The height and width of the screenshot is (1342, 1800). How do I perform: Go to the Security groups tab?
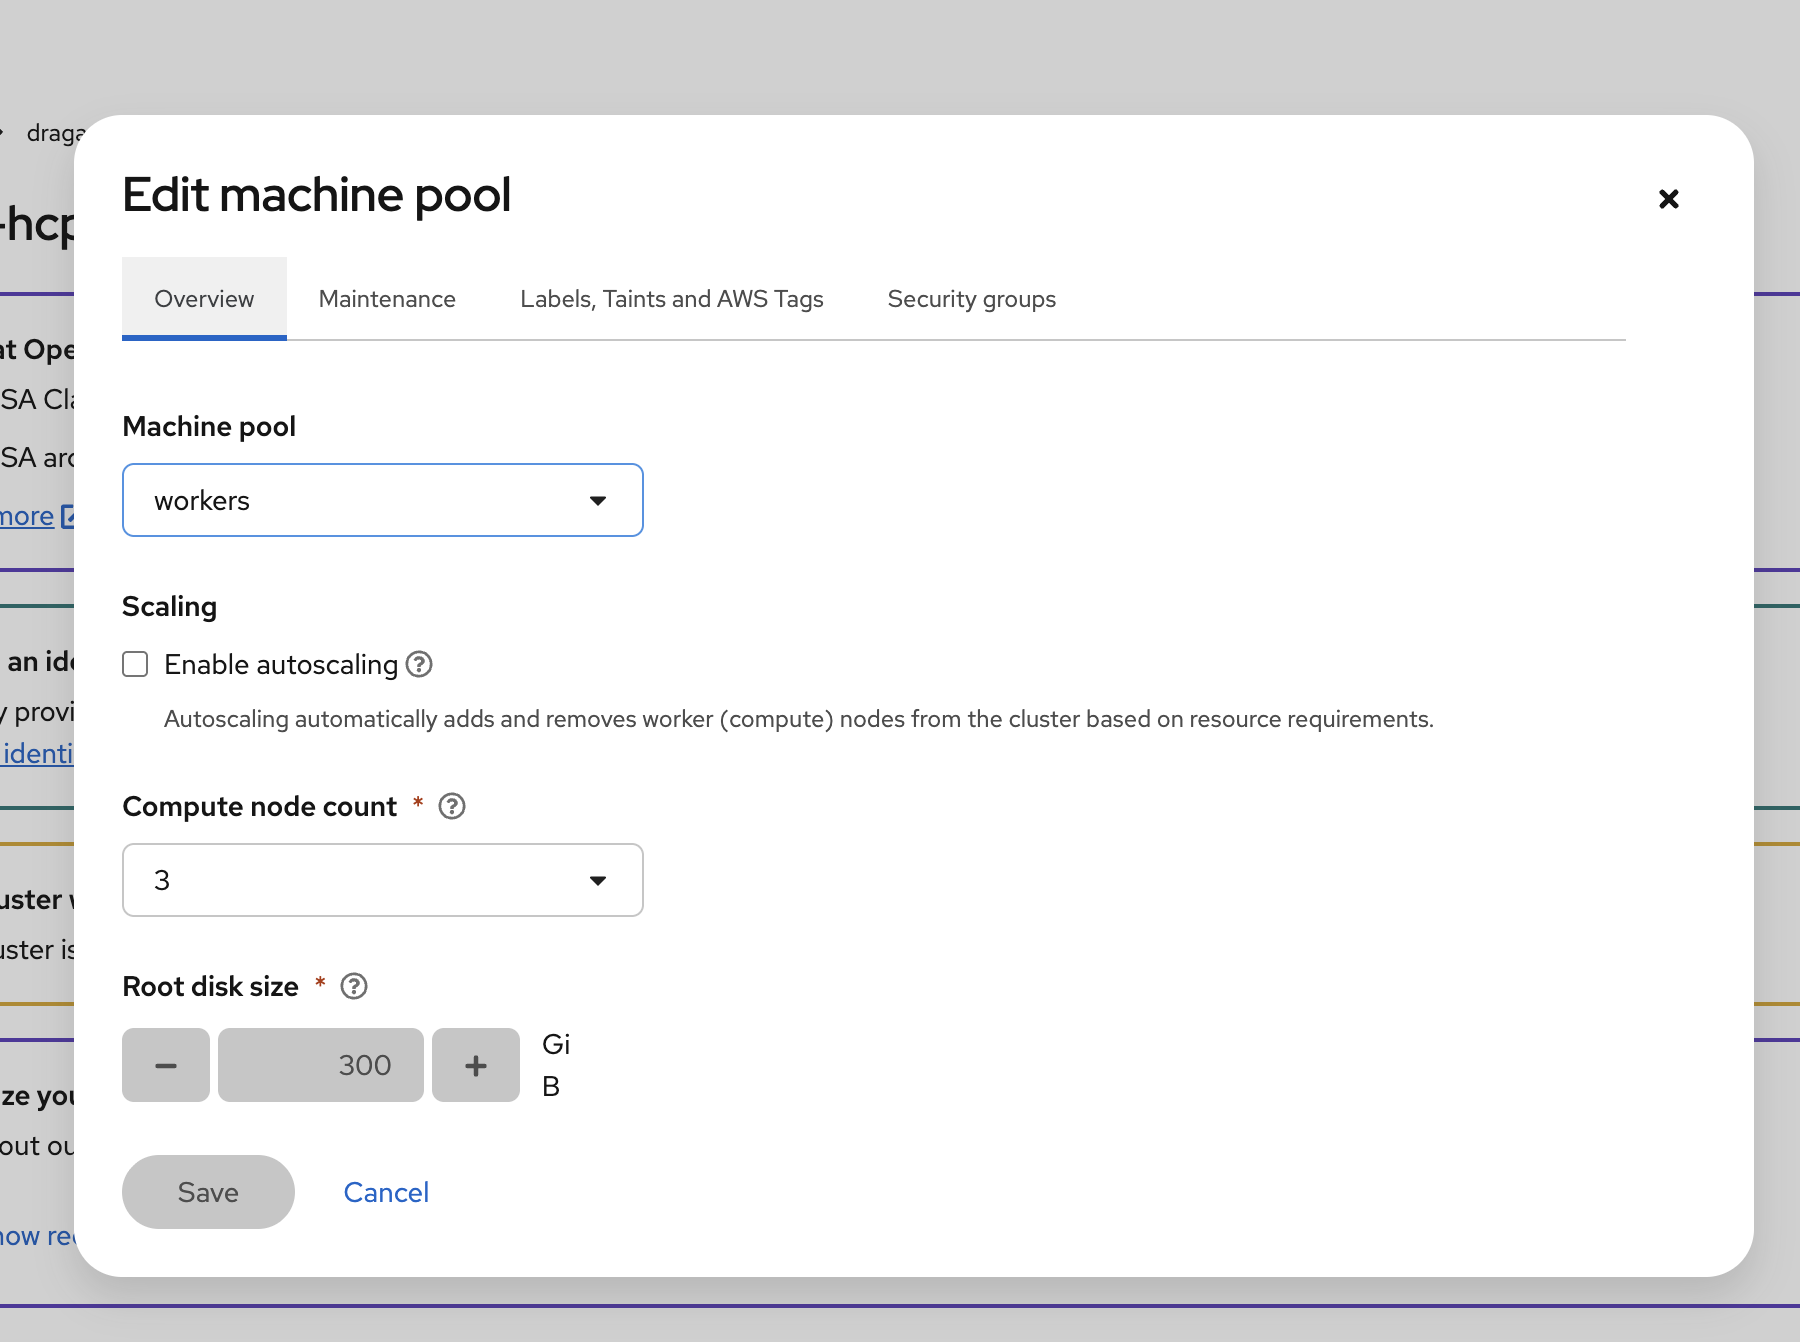pyautogui.click(x=971, y=299)
